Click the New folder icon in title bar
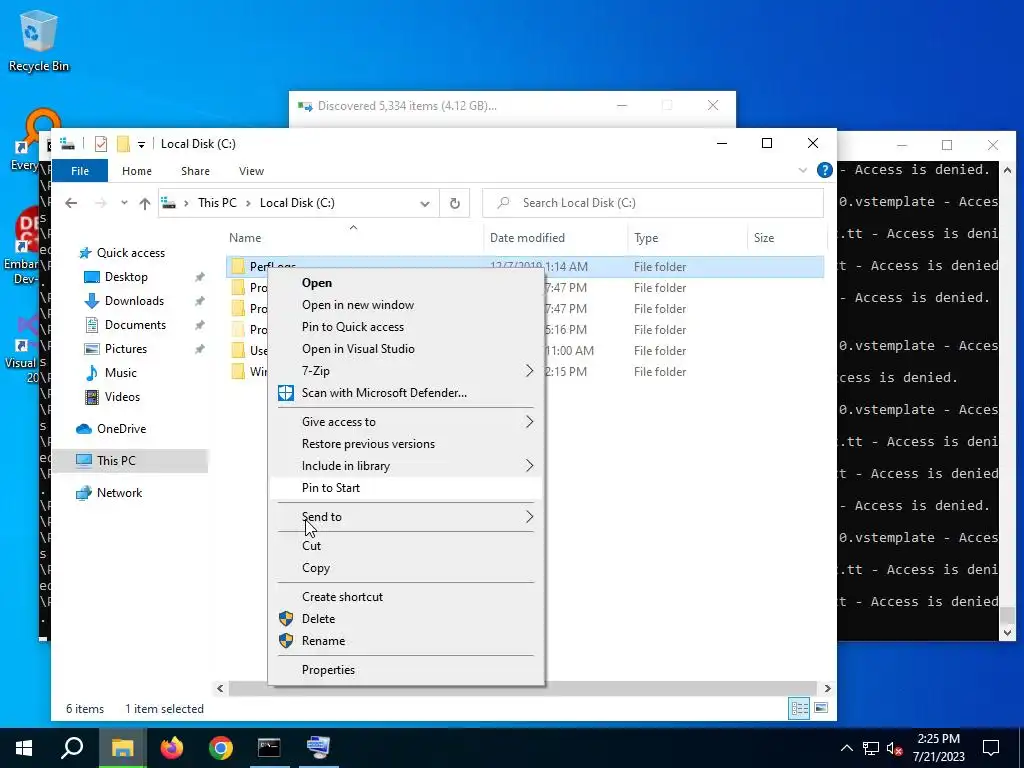The width and height of the screenshot is (1024, 768). (x=123, y=144)
